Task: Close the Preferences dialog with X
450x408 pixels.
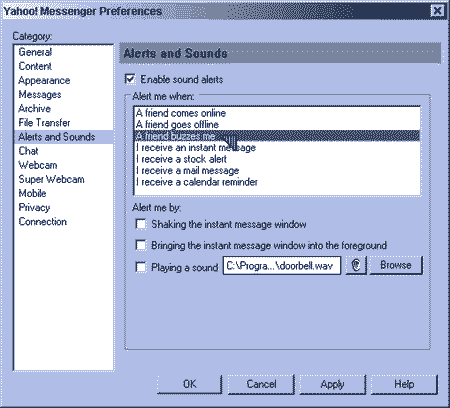Action: (437, 11)
